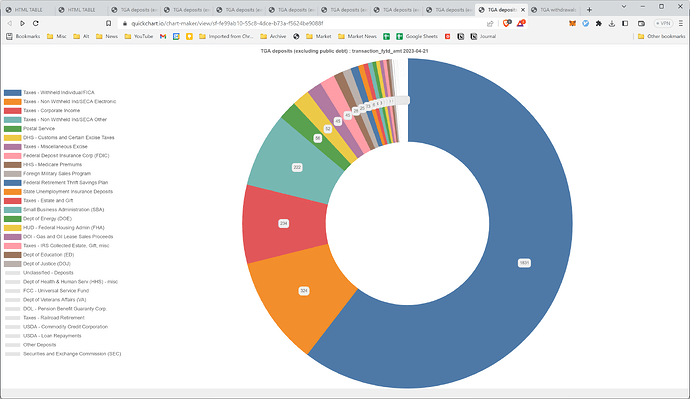This screenshot has width=690, height=399.
Task: Click legend text Dept of Veterans Affairs (VA)
Action: (x=55, y=300)
